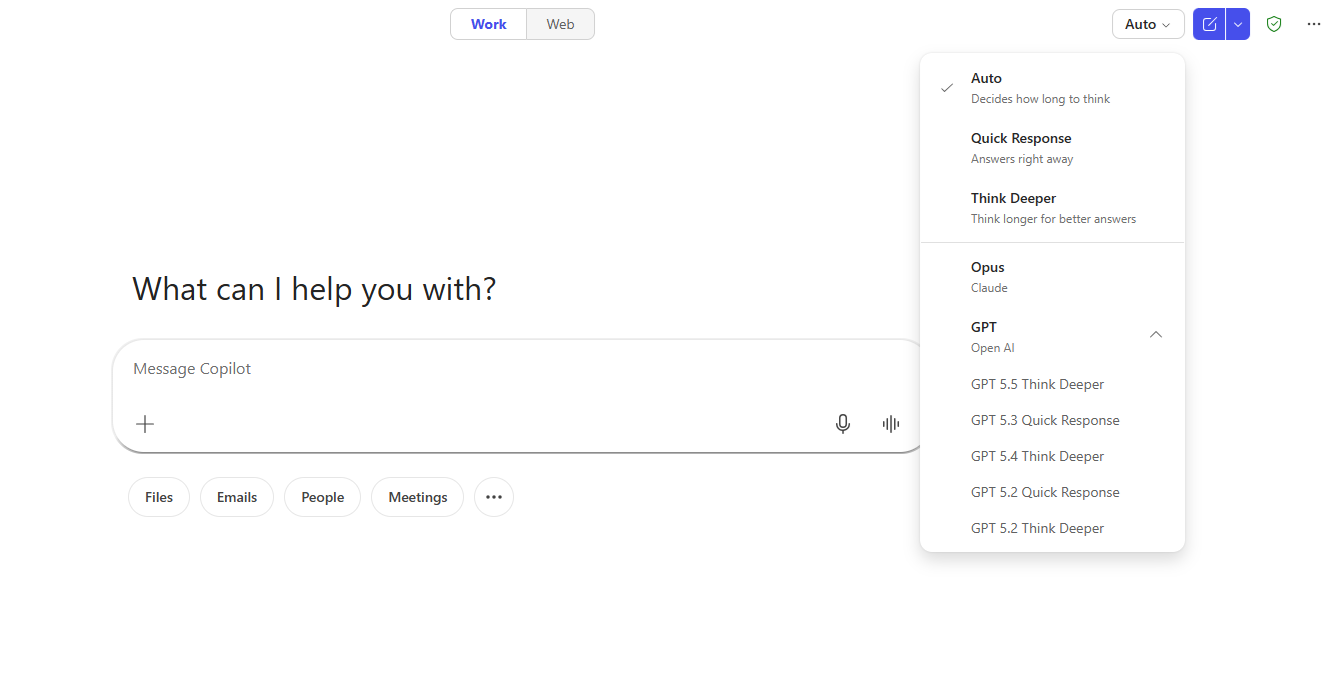Choose GPT 5.4 Think Deeper
The image size is (1337, 686).
click(x=1052, y=456)
